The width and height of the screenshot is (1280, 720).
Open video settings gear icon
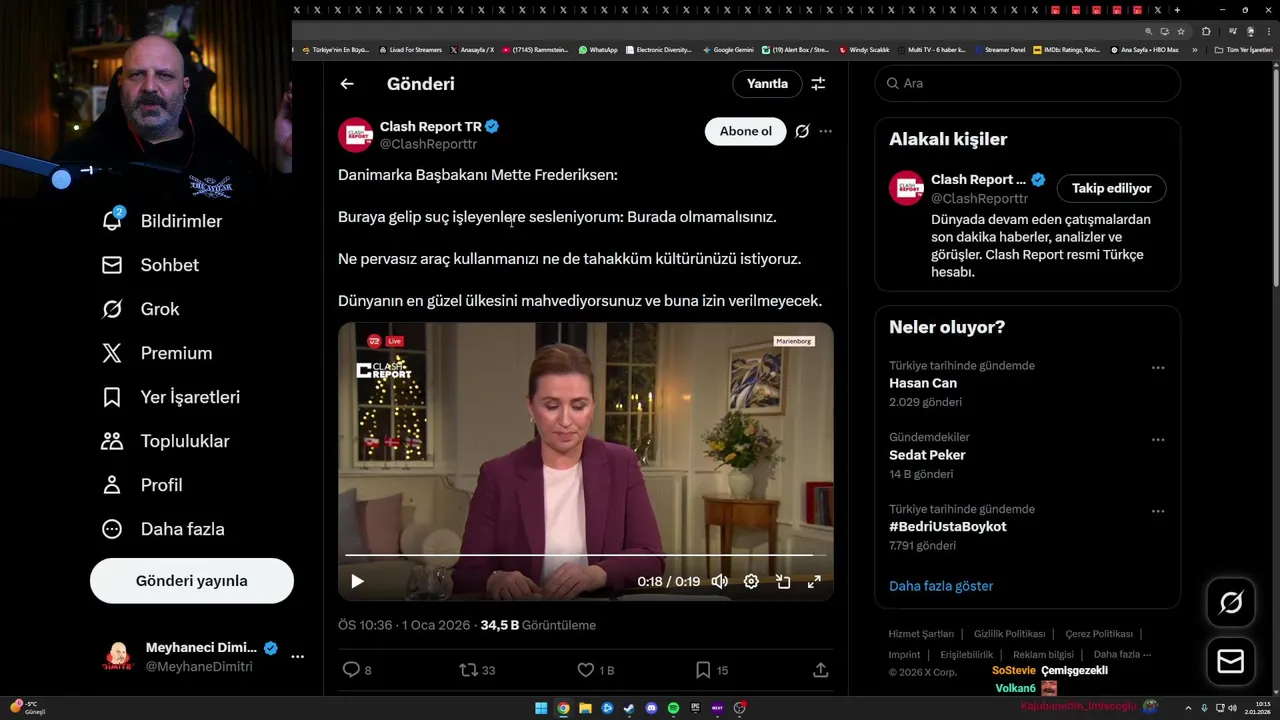click(751, 581)
